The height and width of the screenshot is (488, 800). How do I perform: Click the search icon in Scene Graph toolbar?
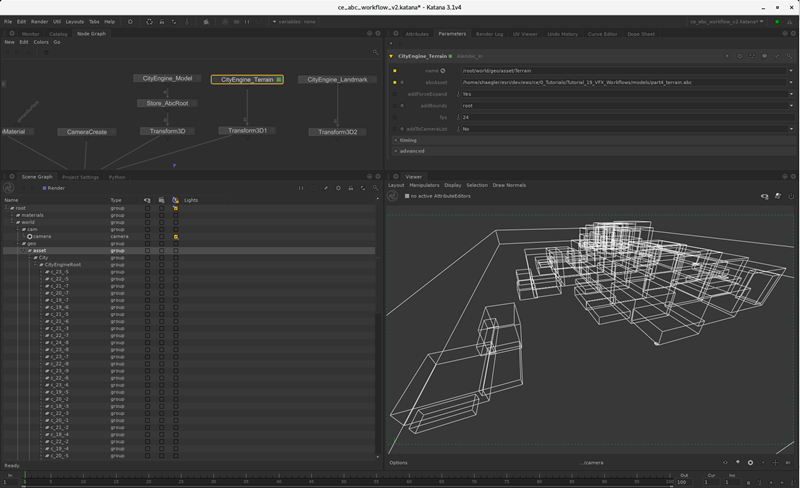point(376,188)
